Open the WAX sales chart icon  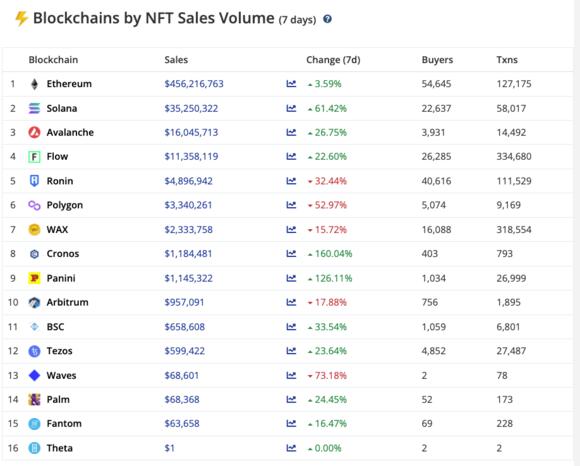[x=291, y=230]
